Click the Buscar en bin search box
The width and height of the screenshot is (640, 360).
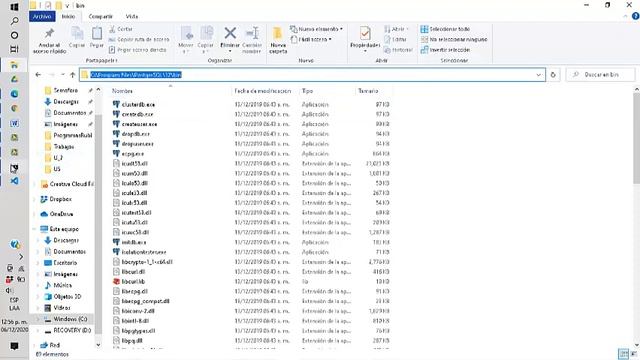click(x=600, y=75)
